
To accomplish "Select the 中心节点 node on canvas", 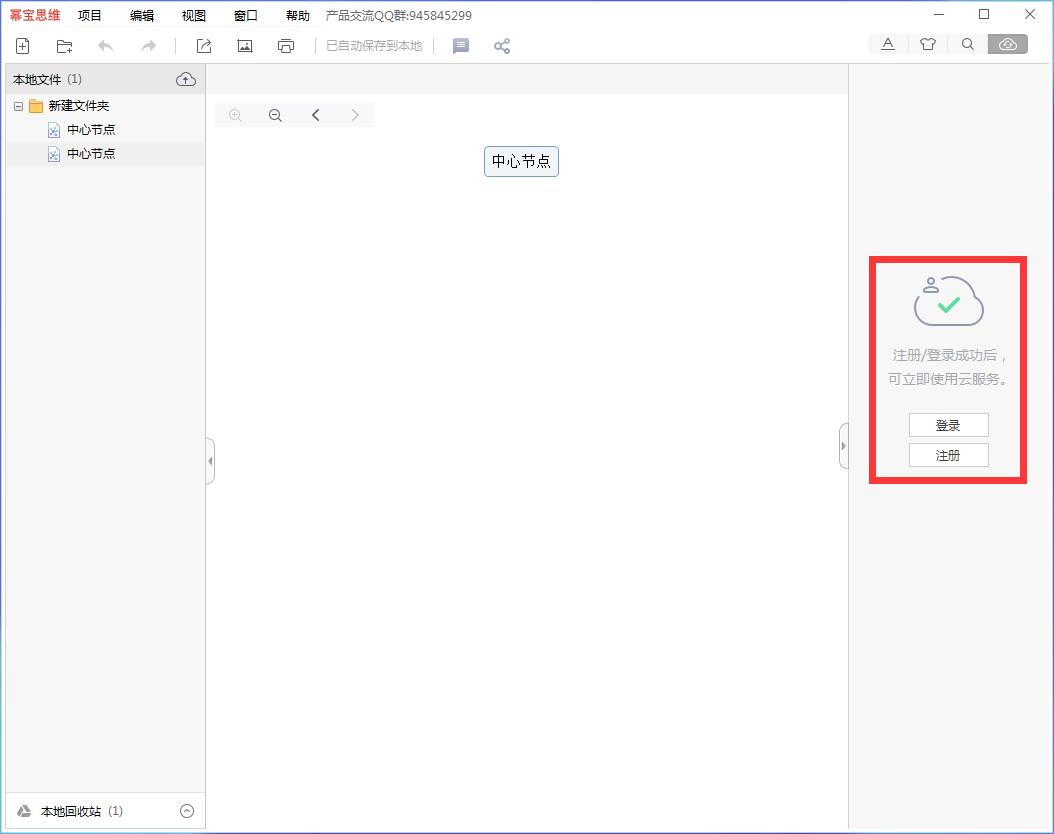I will (521, 161).
